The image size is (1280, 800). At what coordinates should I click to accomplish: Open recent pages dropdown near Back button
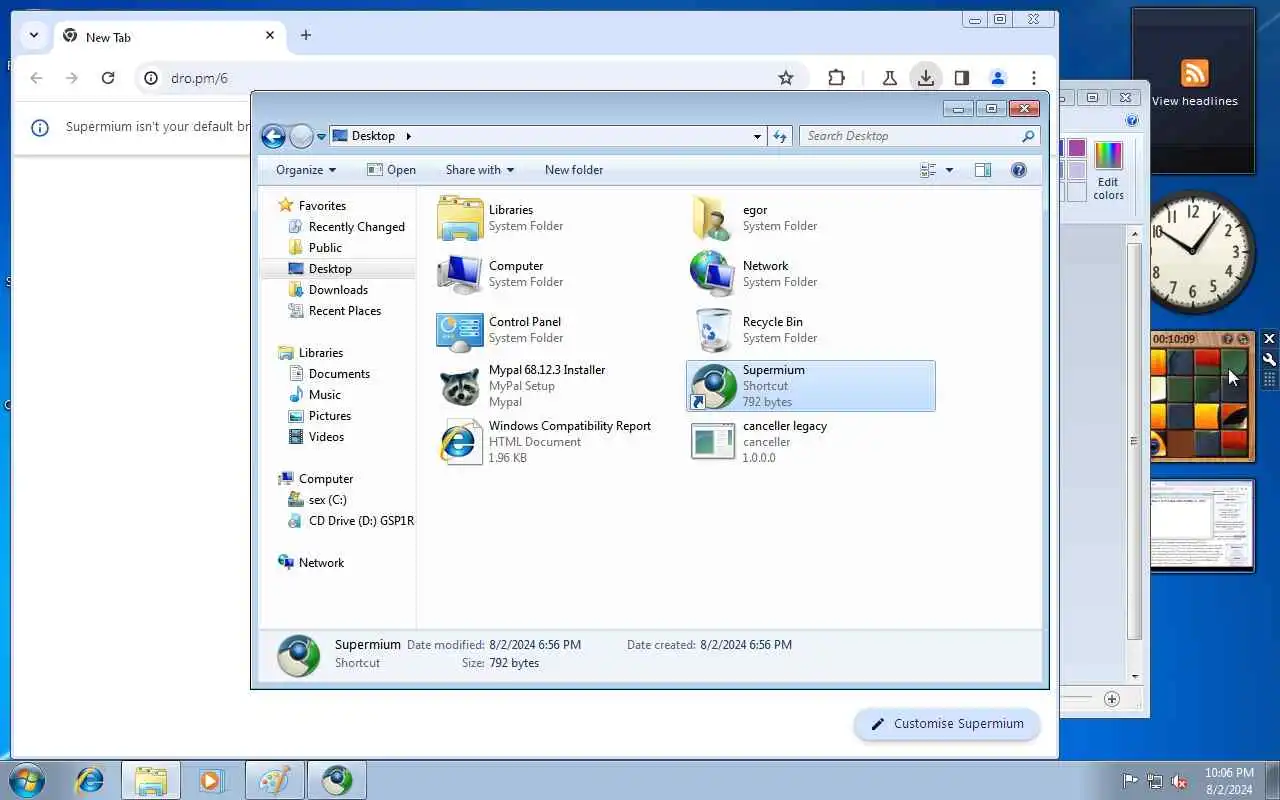coord(321,136)
